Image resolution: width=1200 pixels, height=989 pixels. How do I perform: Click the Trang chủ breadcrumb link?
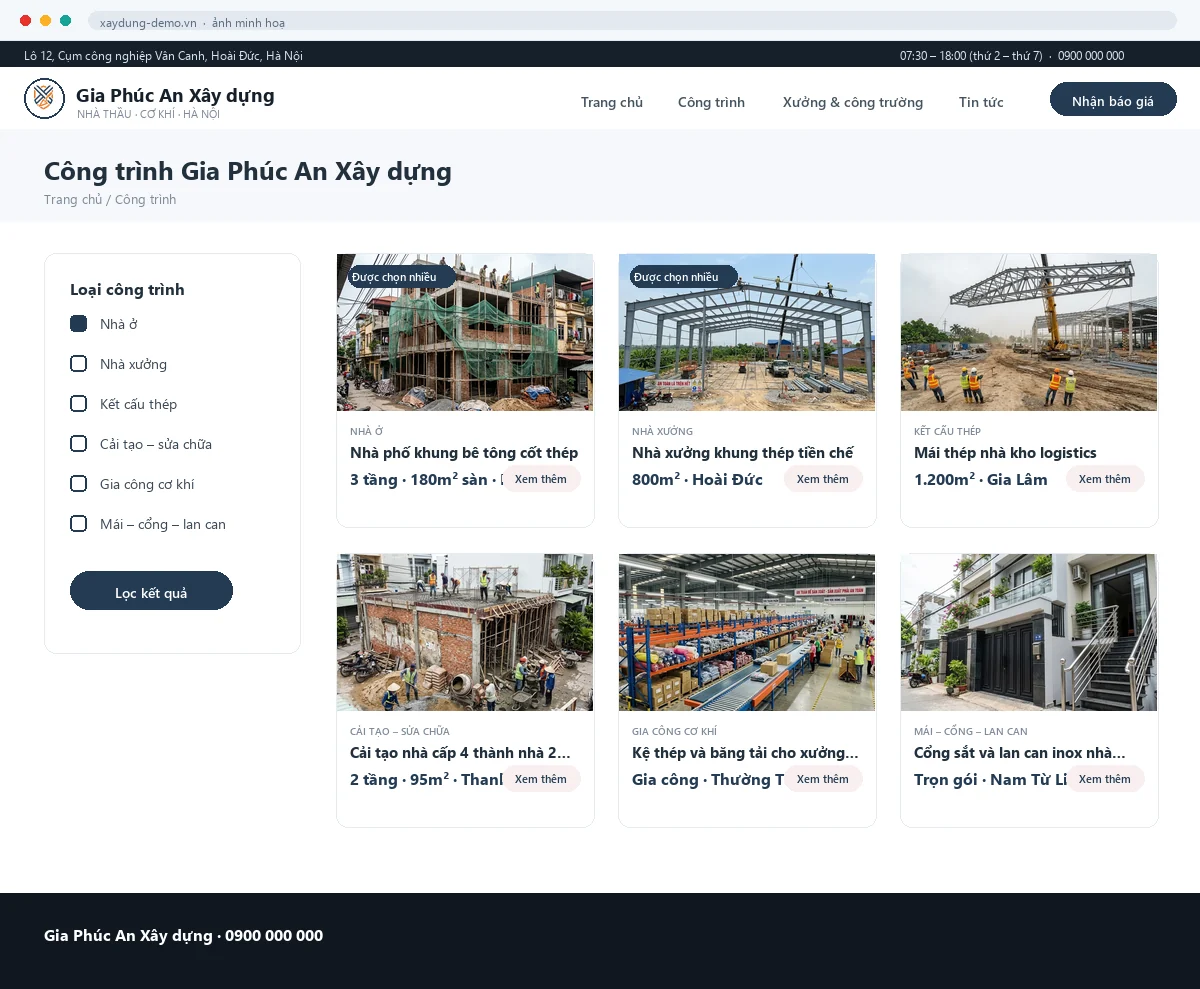pos(73,200)
